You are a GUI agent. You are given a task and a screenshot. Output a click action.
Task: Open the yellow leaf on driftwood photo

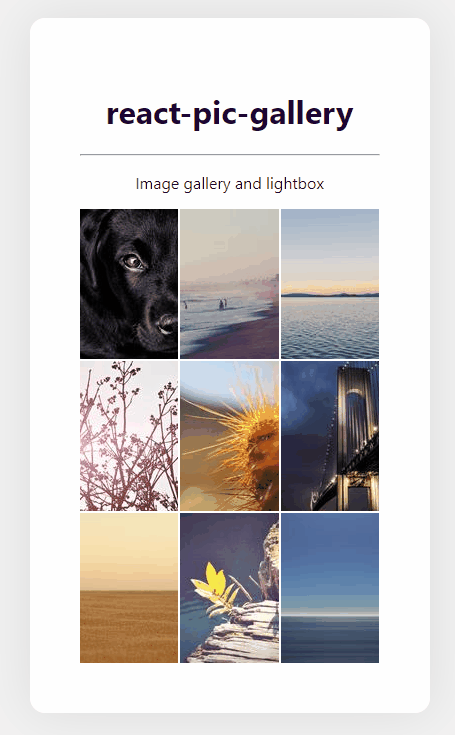pos(230,588)
